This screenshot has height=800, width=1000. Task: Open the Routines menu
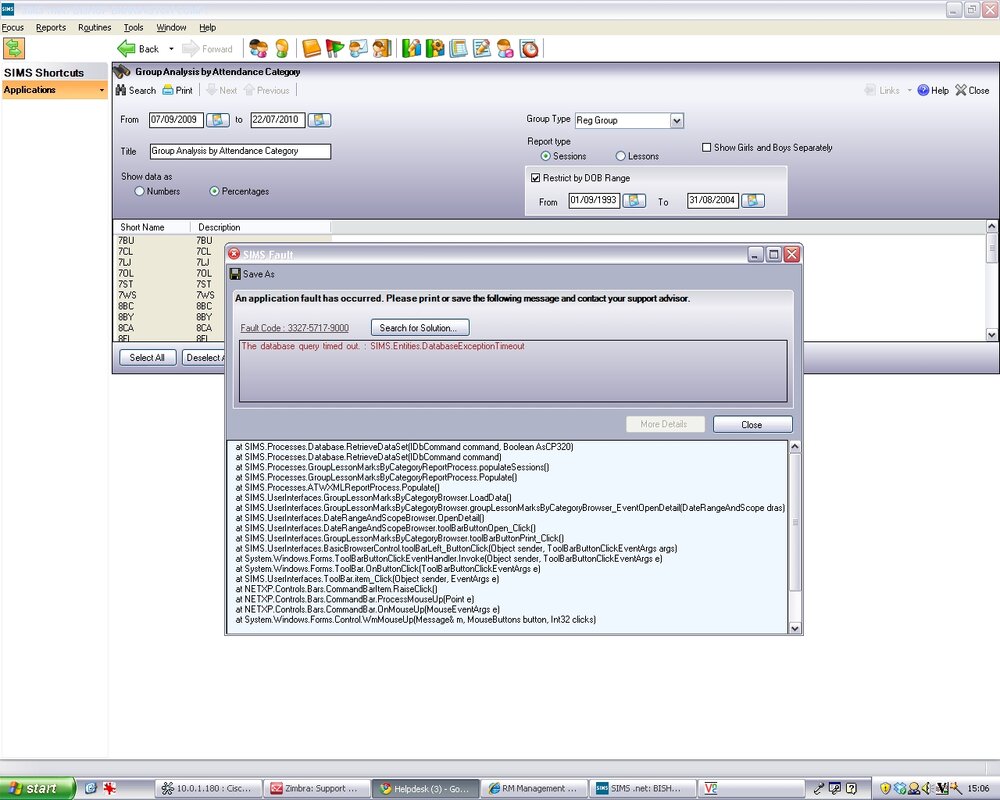(x=94, y=27)
